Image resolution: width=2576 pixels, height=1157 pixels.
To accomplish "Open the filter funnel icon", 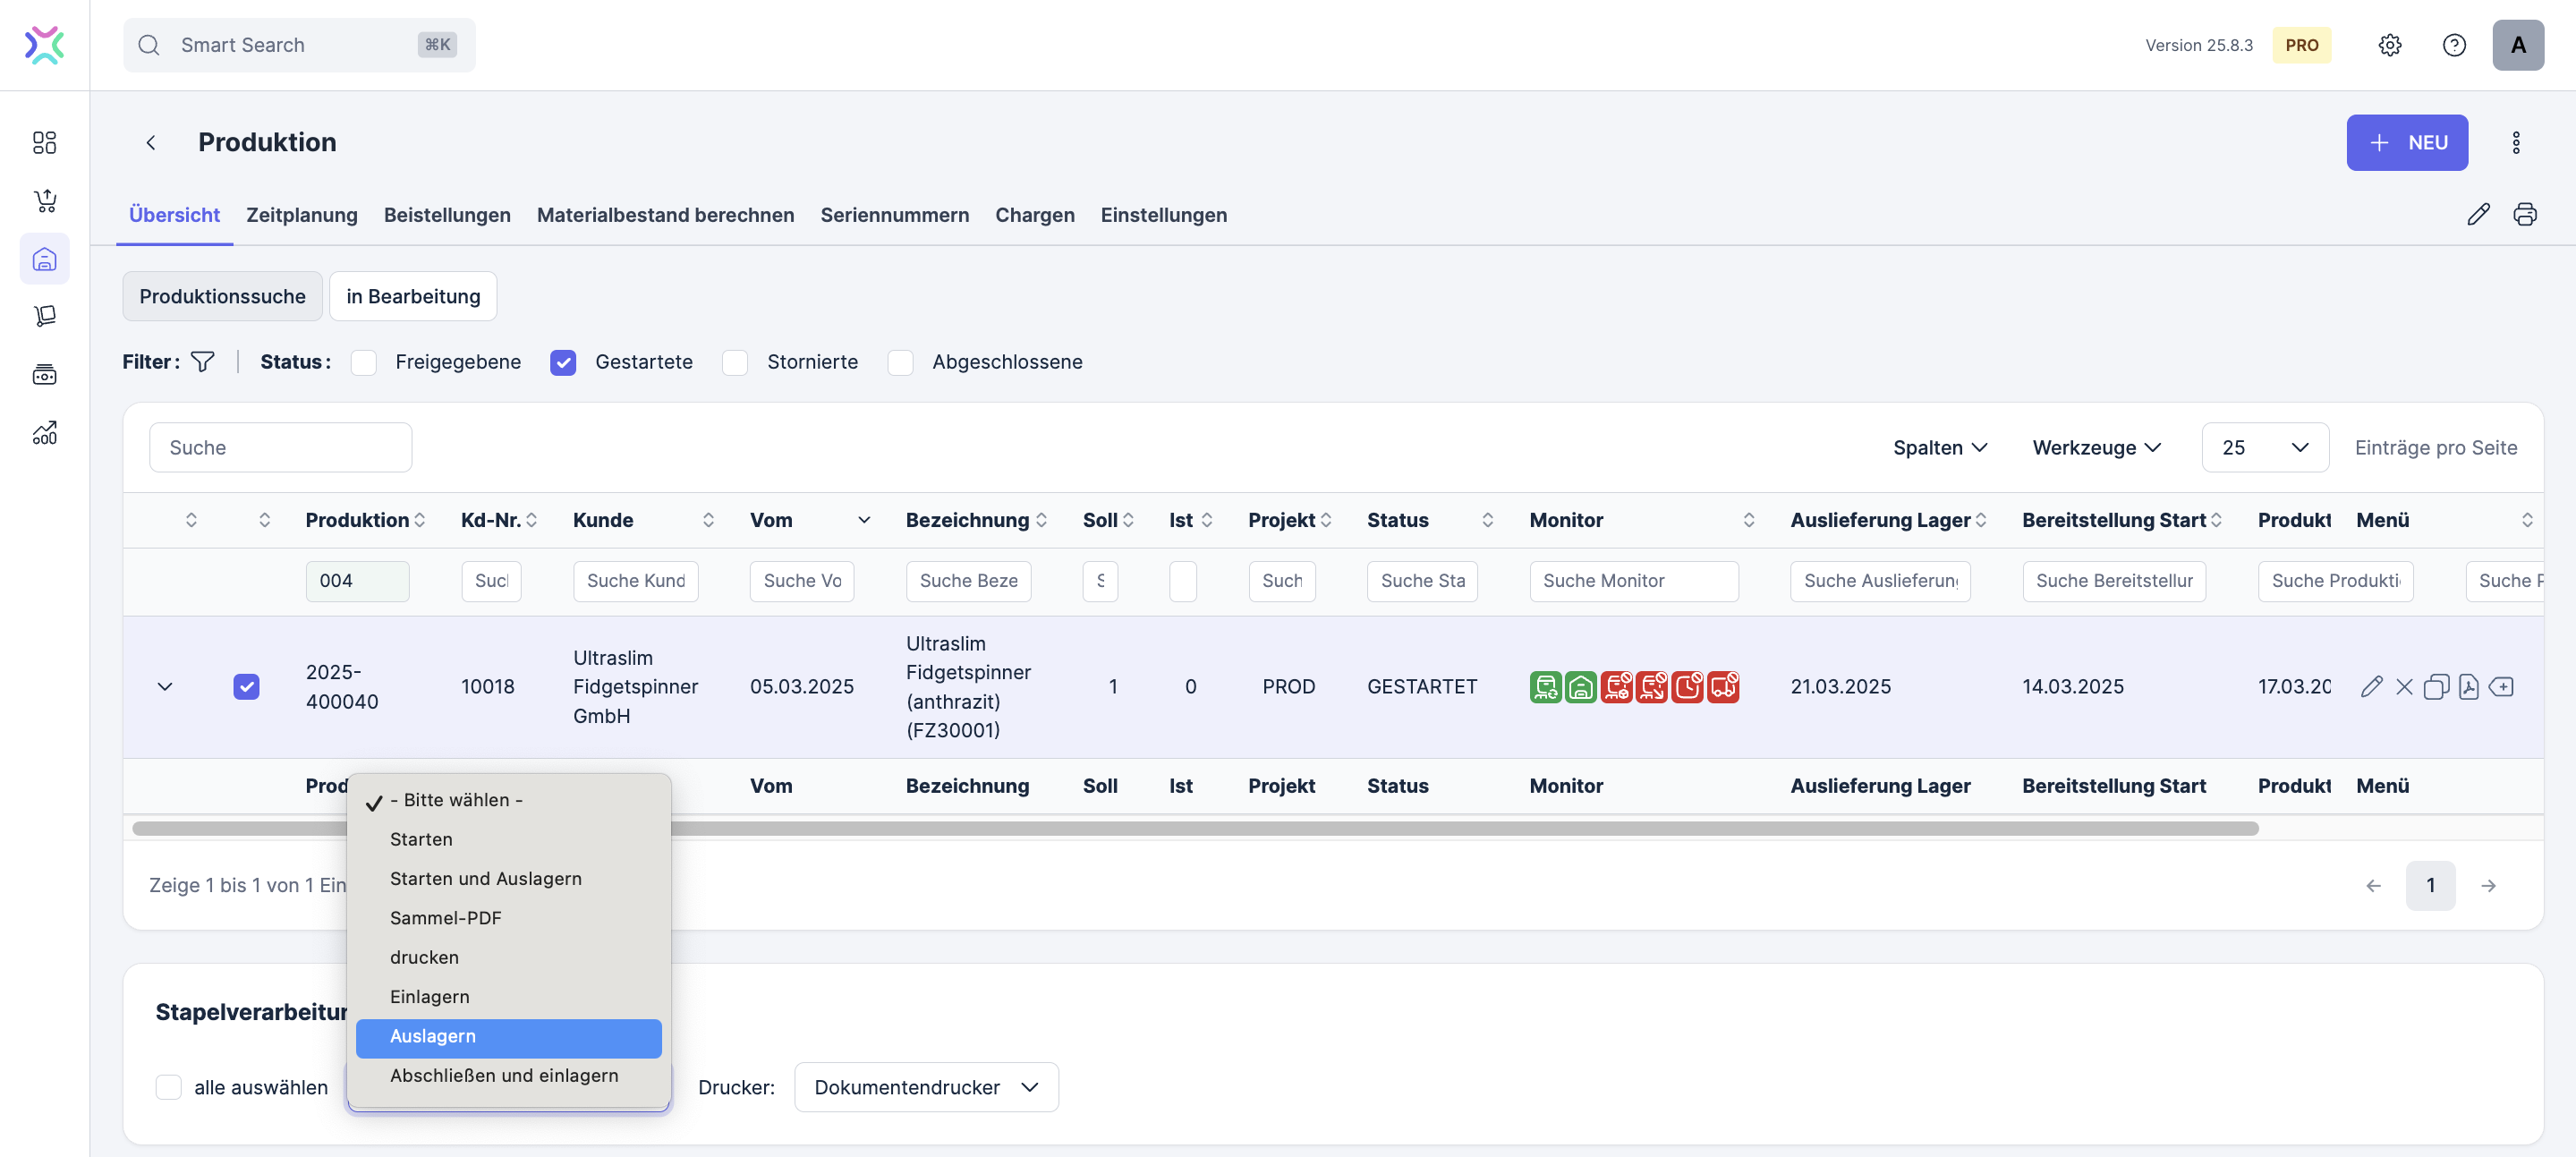I will pos(203,361).
